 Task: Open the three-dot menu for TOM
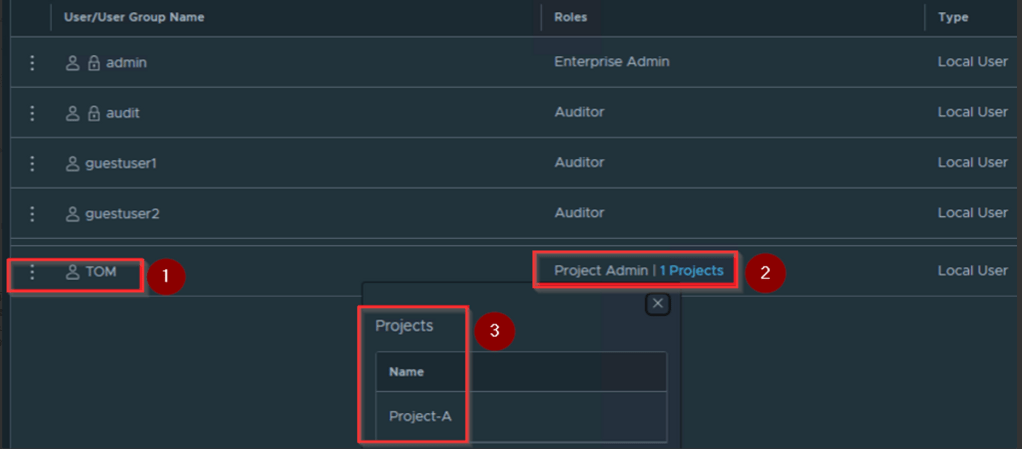click(x=32, y=272)
